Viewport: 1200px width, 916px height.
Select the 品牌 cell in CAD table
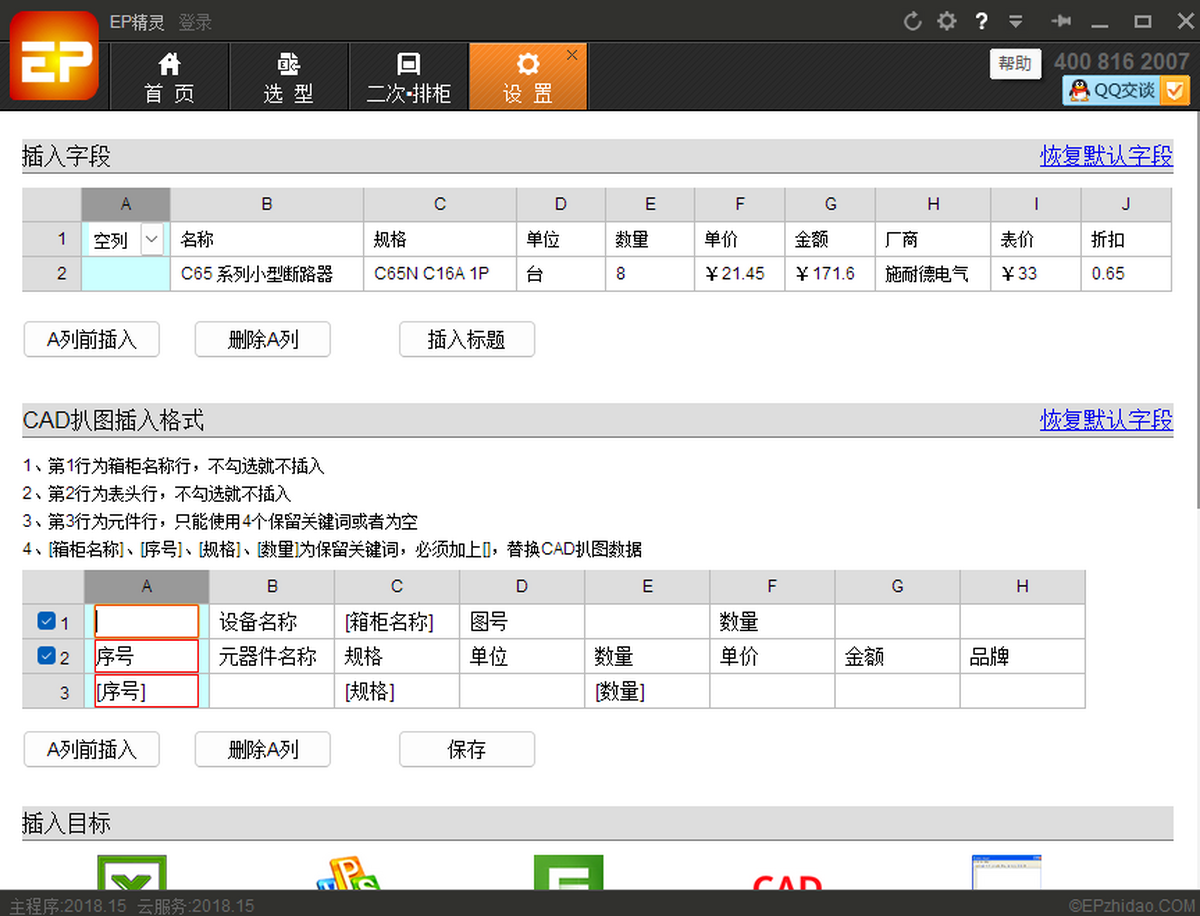[1022, 656]
